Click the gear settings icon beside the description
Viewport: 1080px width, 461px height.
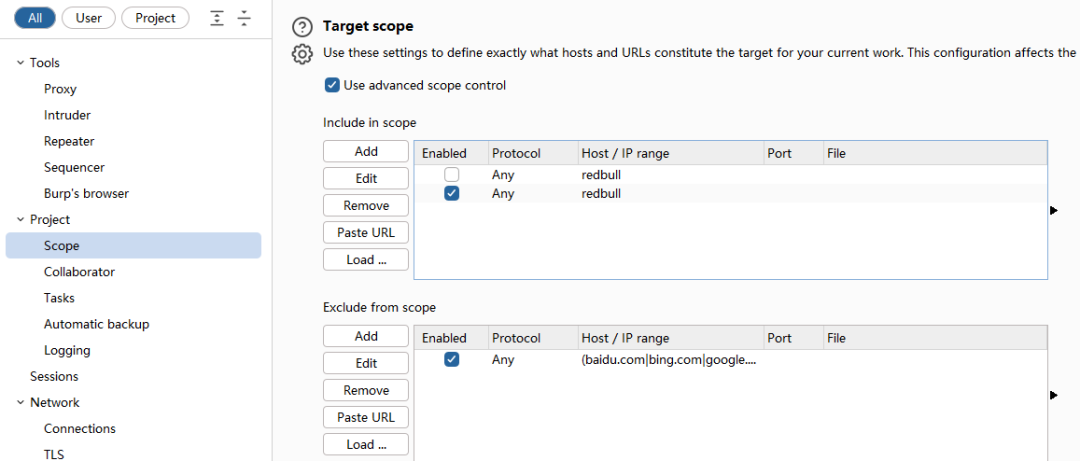[302, 54]
